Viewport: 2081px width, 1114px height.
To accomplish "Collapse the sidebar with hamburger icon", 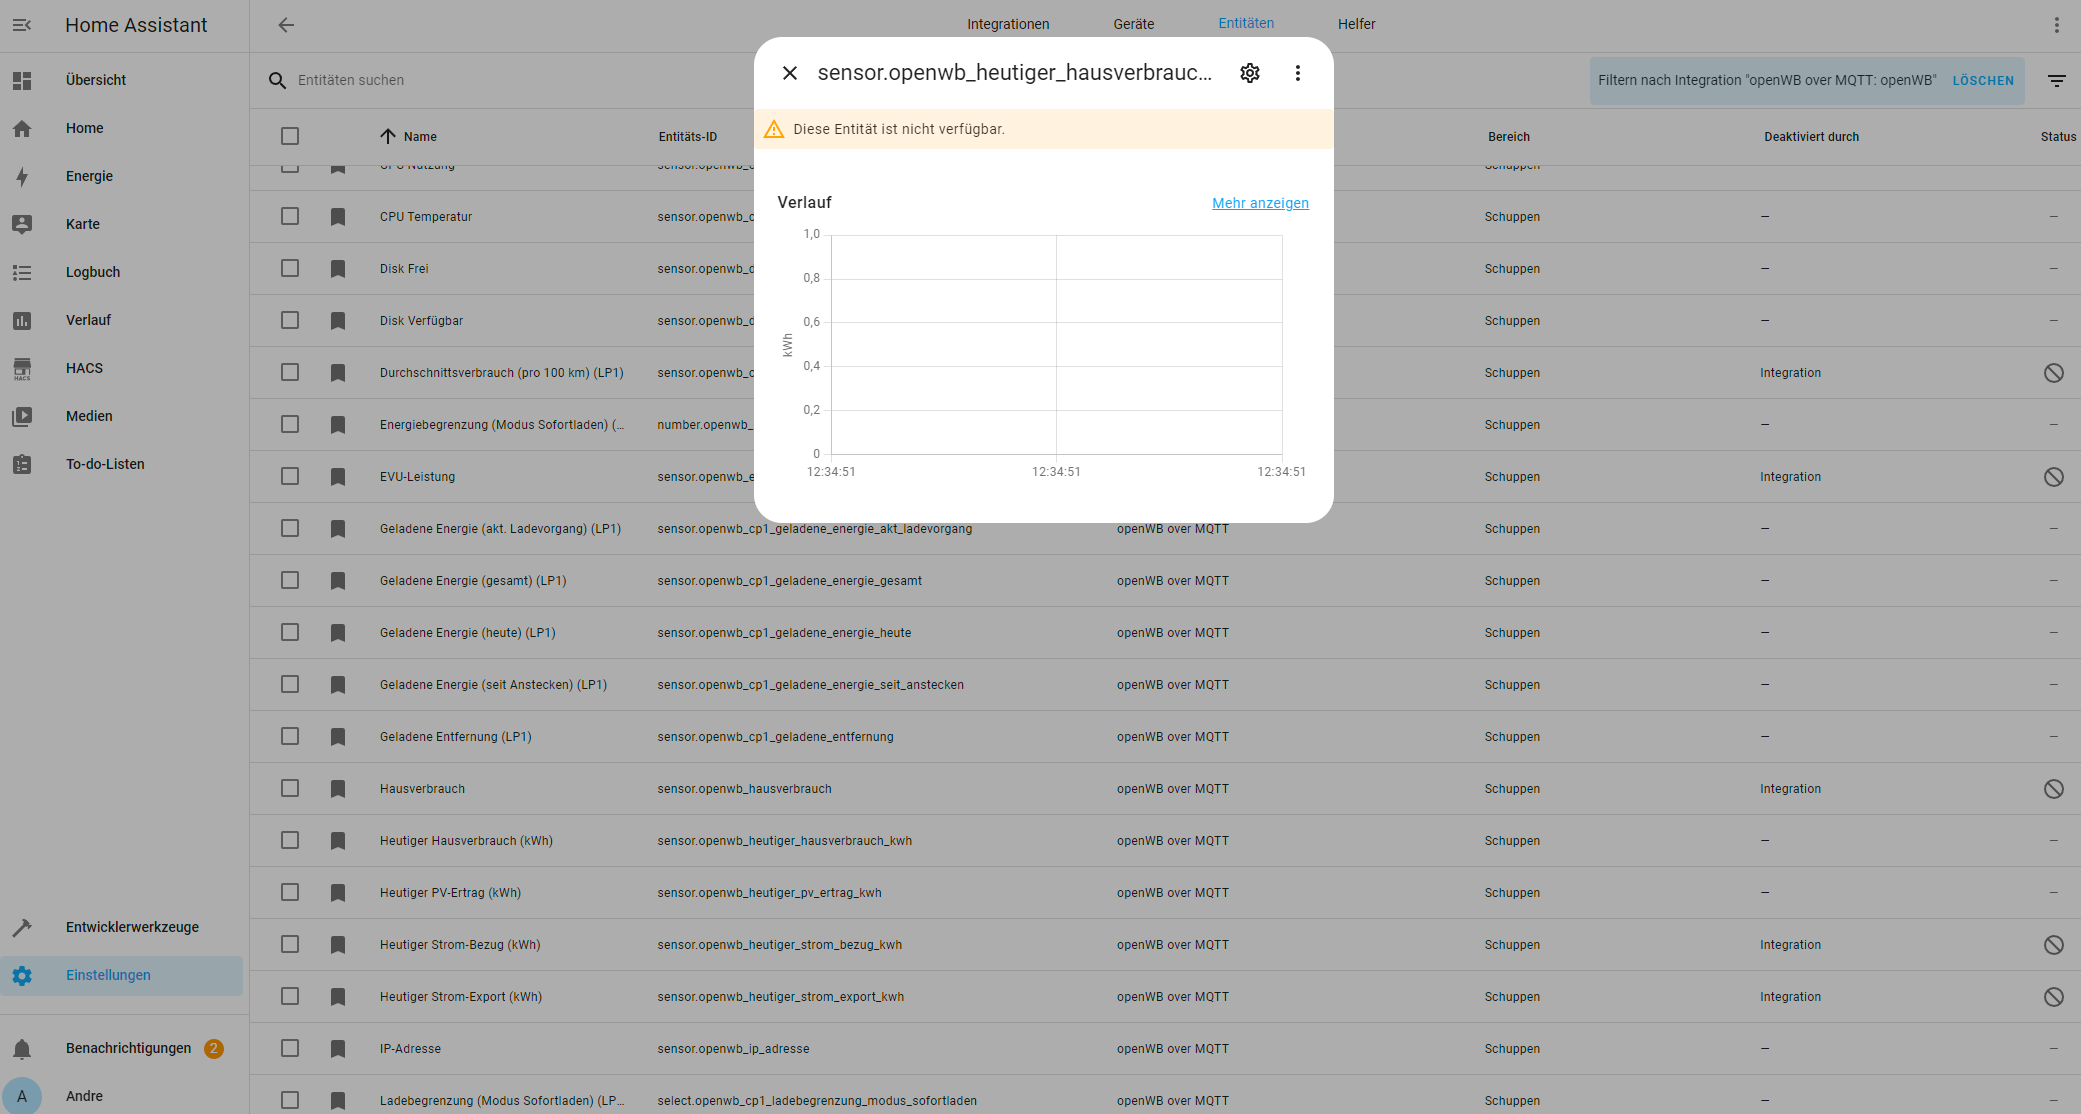I will (x=22, y=25).
